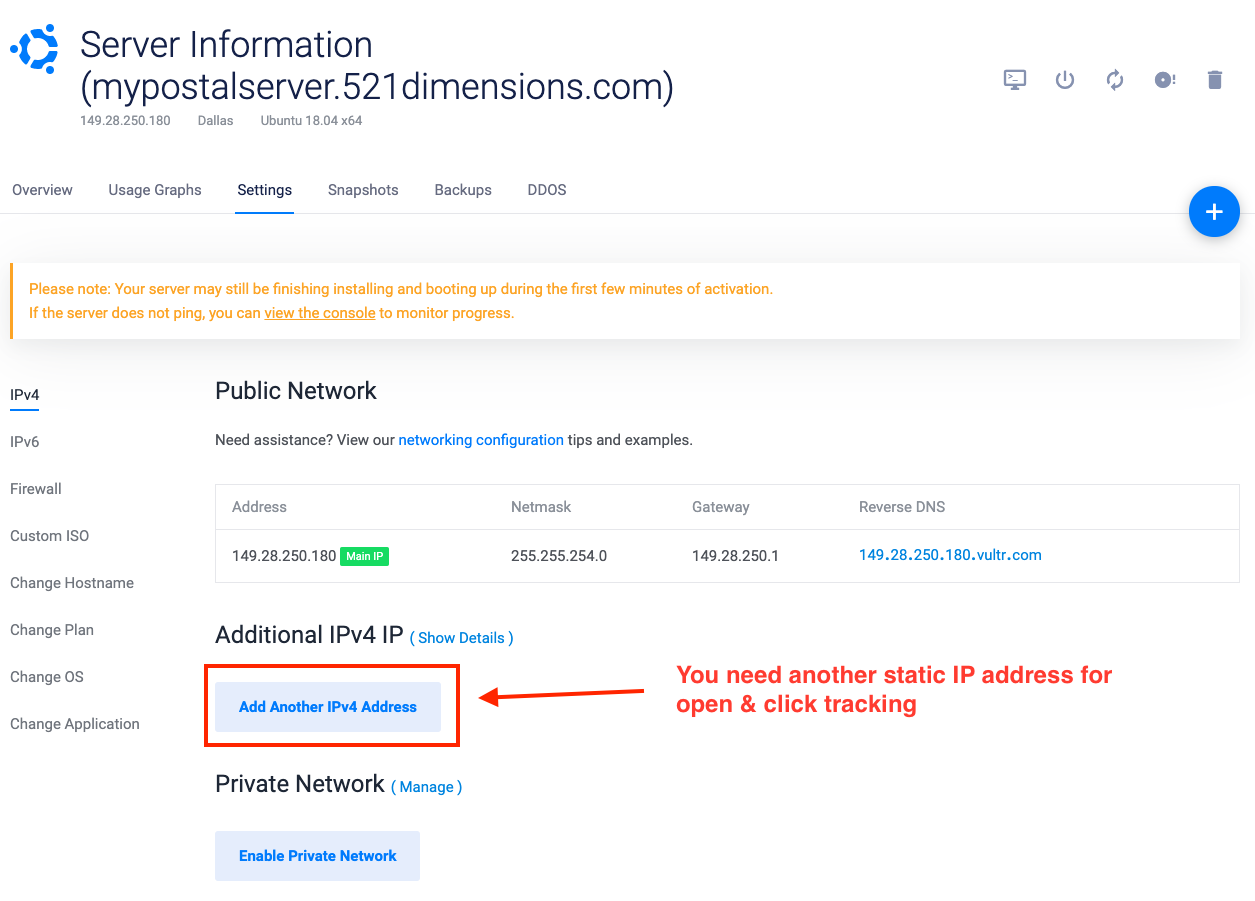The width and height of the screenshot is (1255, 901).
Task: Open Change OS in sidebar
Action: point(47,677)
